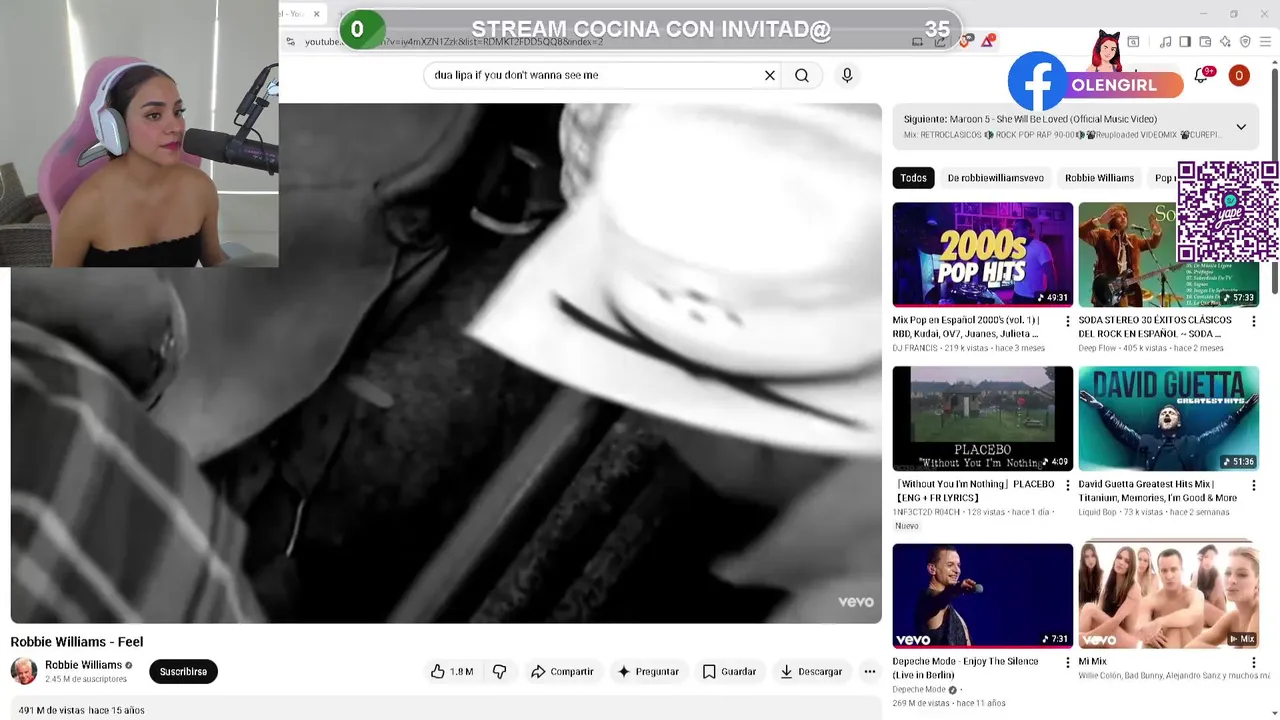The height and width of the screenshot is (720, 1280).
Task: Open YouTube notifications bell
Action: [x=1201, y=75]
